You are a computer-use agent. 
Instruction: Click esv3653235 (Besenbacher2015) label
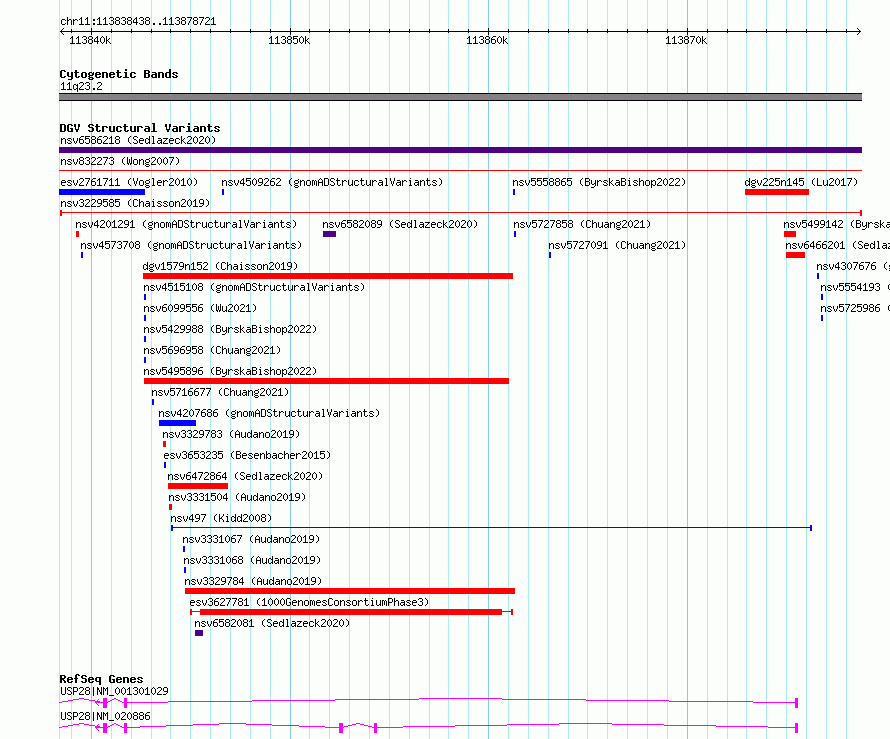click(247, 455)
